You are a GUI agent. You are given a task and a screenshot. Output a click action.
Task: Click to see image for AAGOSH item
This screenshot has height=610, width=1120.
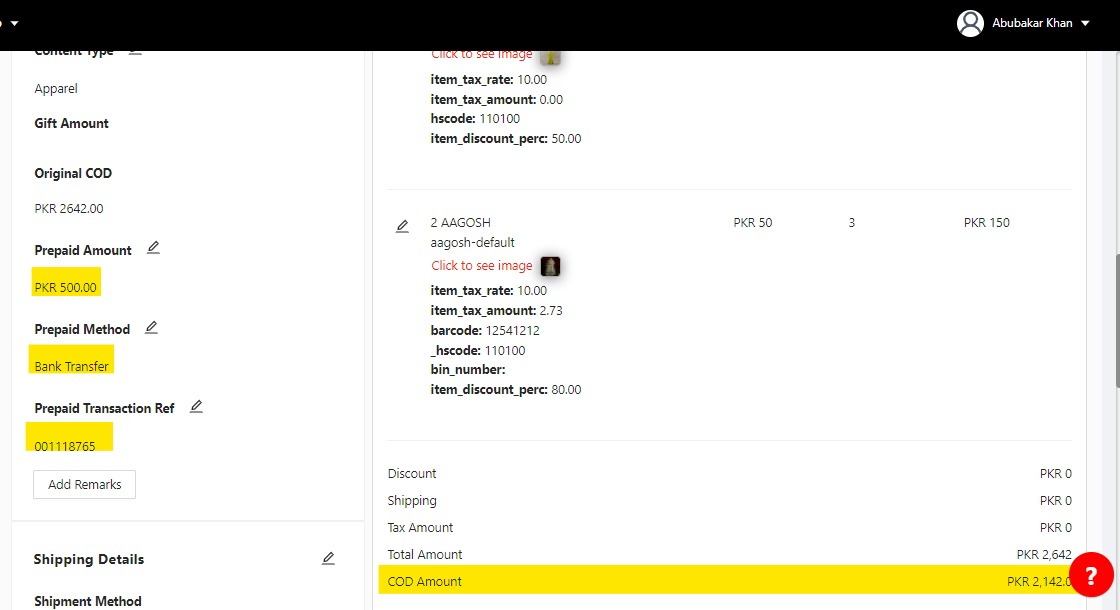tap(481, 266)
